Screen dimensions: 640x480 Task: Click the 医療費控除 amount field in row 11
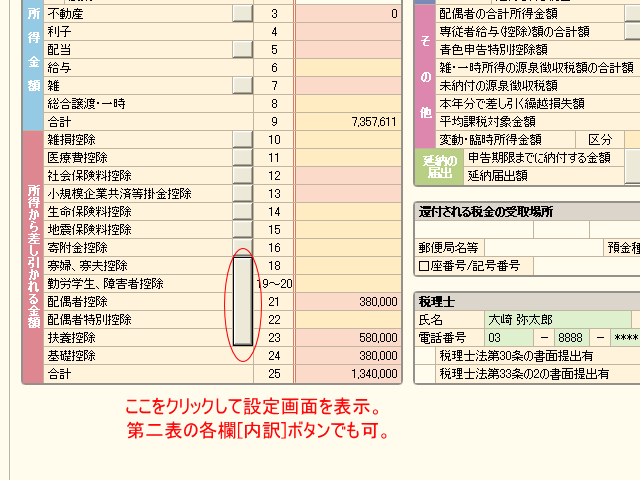(x=348, y=158)
